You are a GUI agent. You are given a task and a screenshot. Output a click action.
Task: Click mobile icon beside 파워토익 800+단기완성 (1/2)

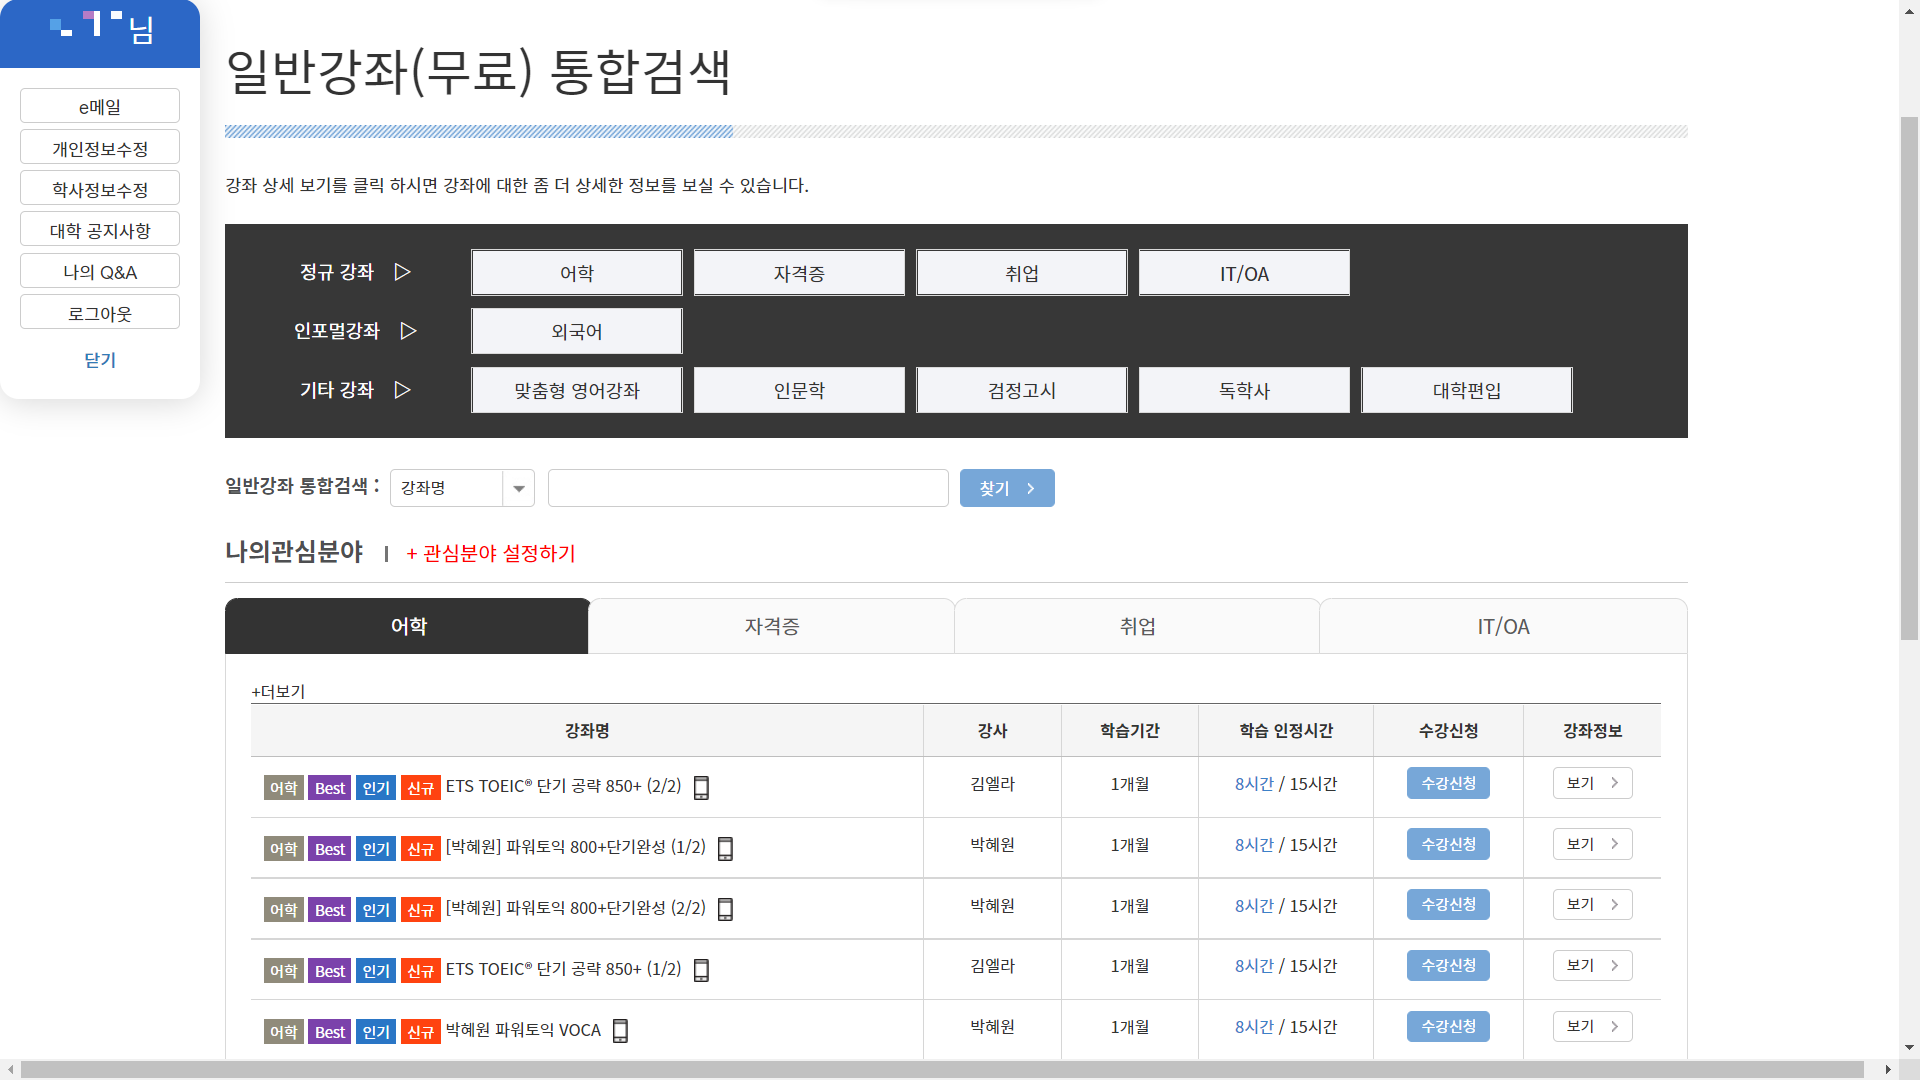click(725, 849)
